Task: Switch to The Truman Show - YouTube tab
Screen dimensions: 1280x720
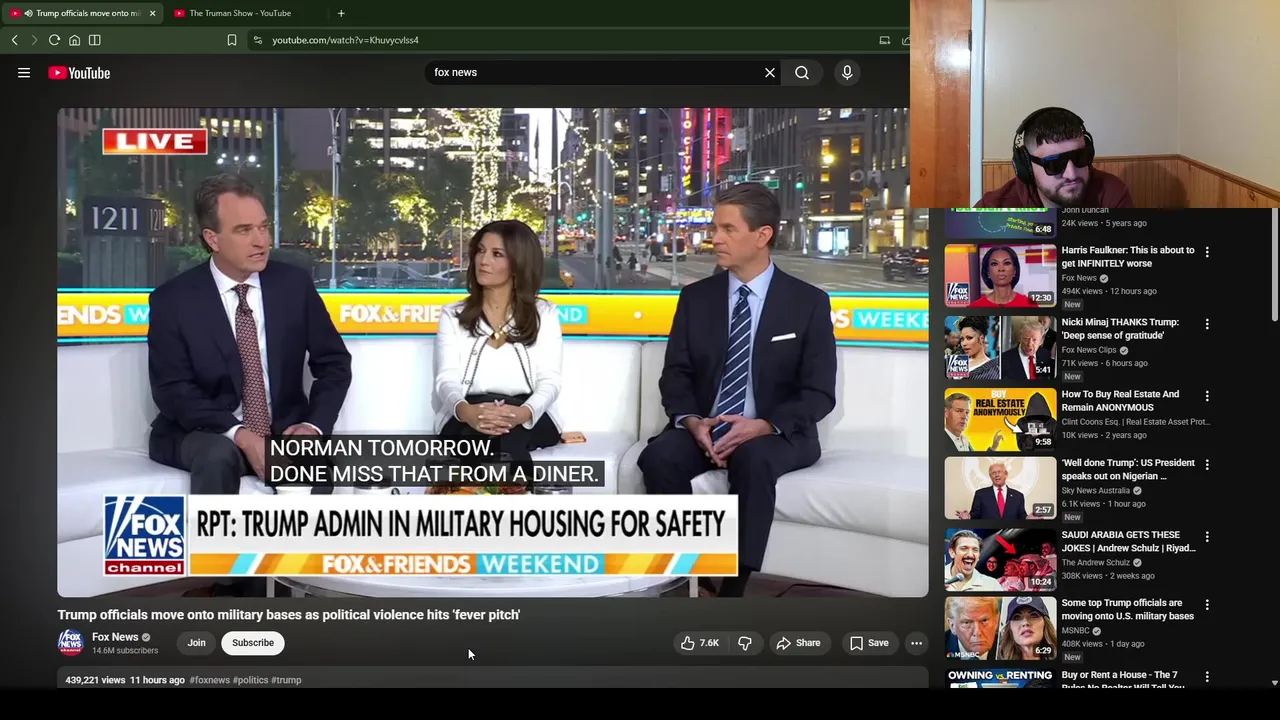Action: tap(240, 13)
